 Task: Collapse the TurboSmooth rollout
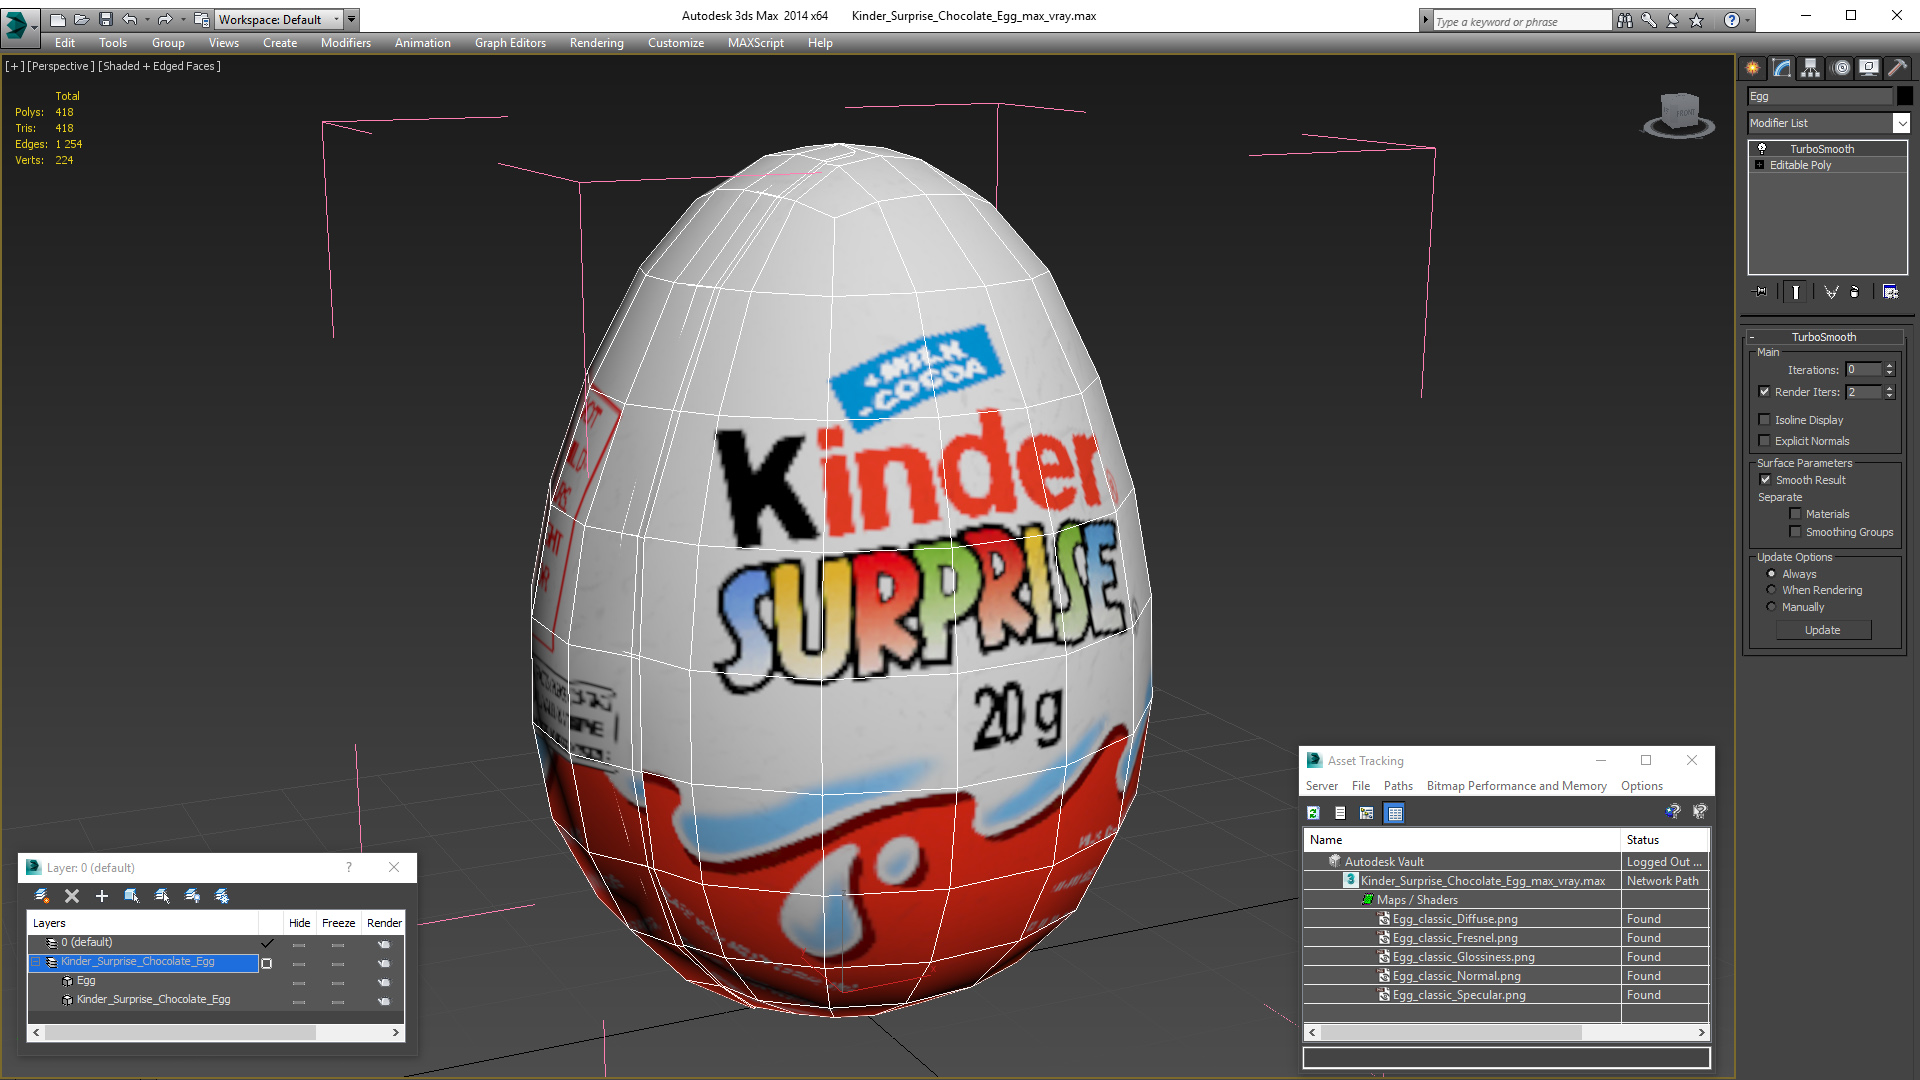[x=1824, y=337]
